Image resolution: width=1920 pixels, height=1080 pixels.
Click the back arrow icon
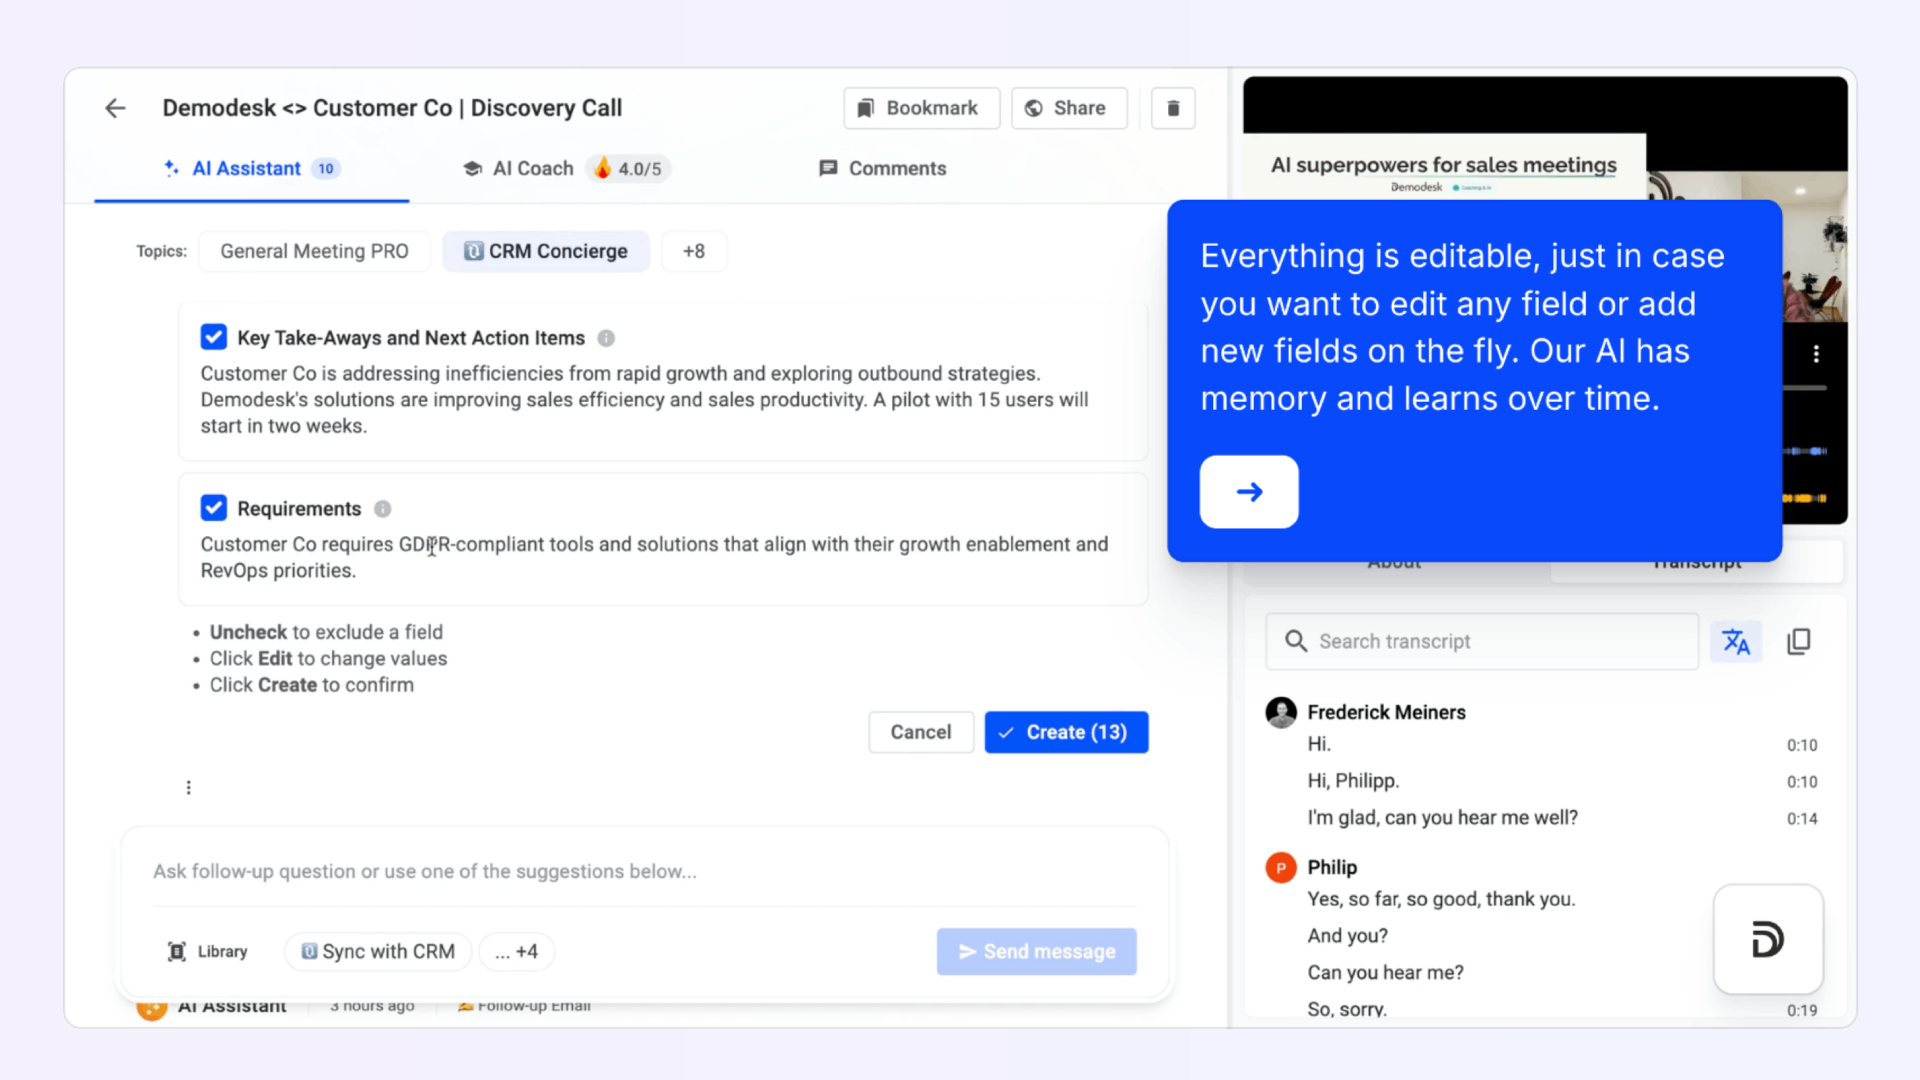click(115, 108)
